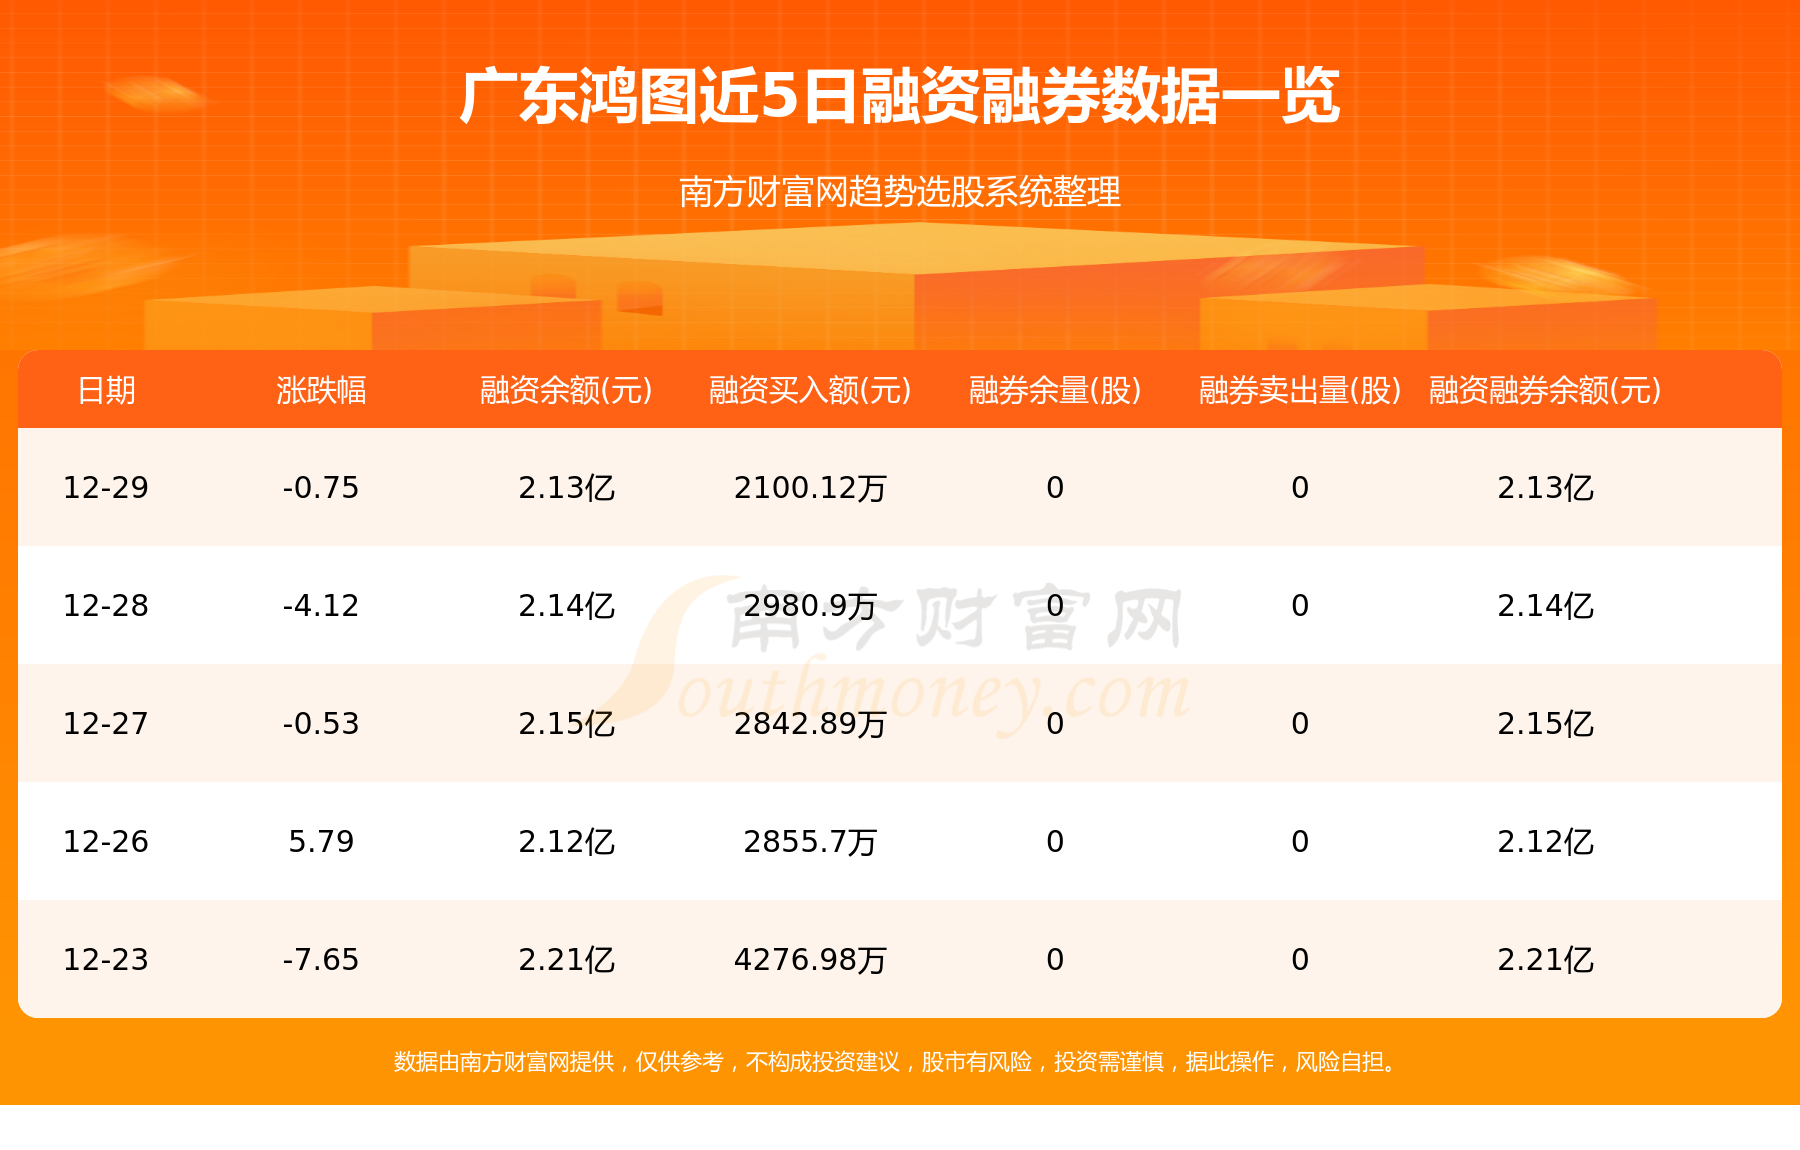Select the 12-29 date cell
Viewport: 1800px width, 1150px height.
[x=106, y=488]
